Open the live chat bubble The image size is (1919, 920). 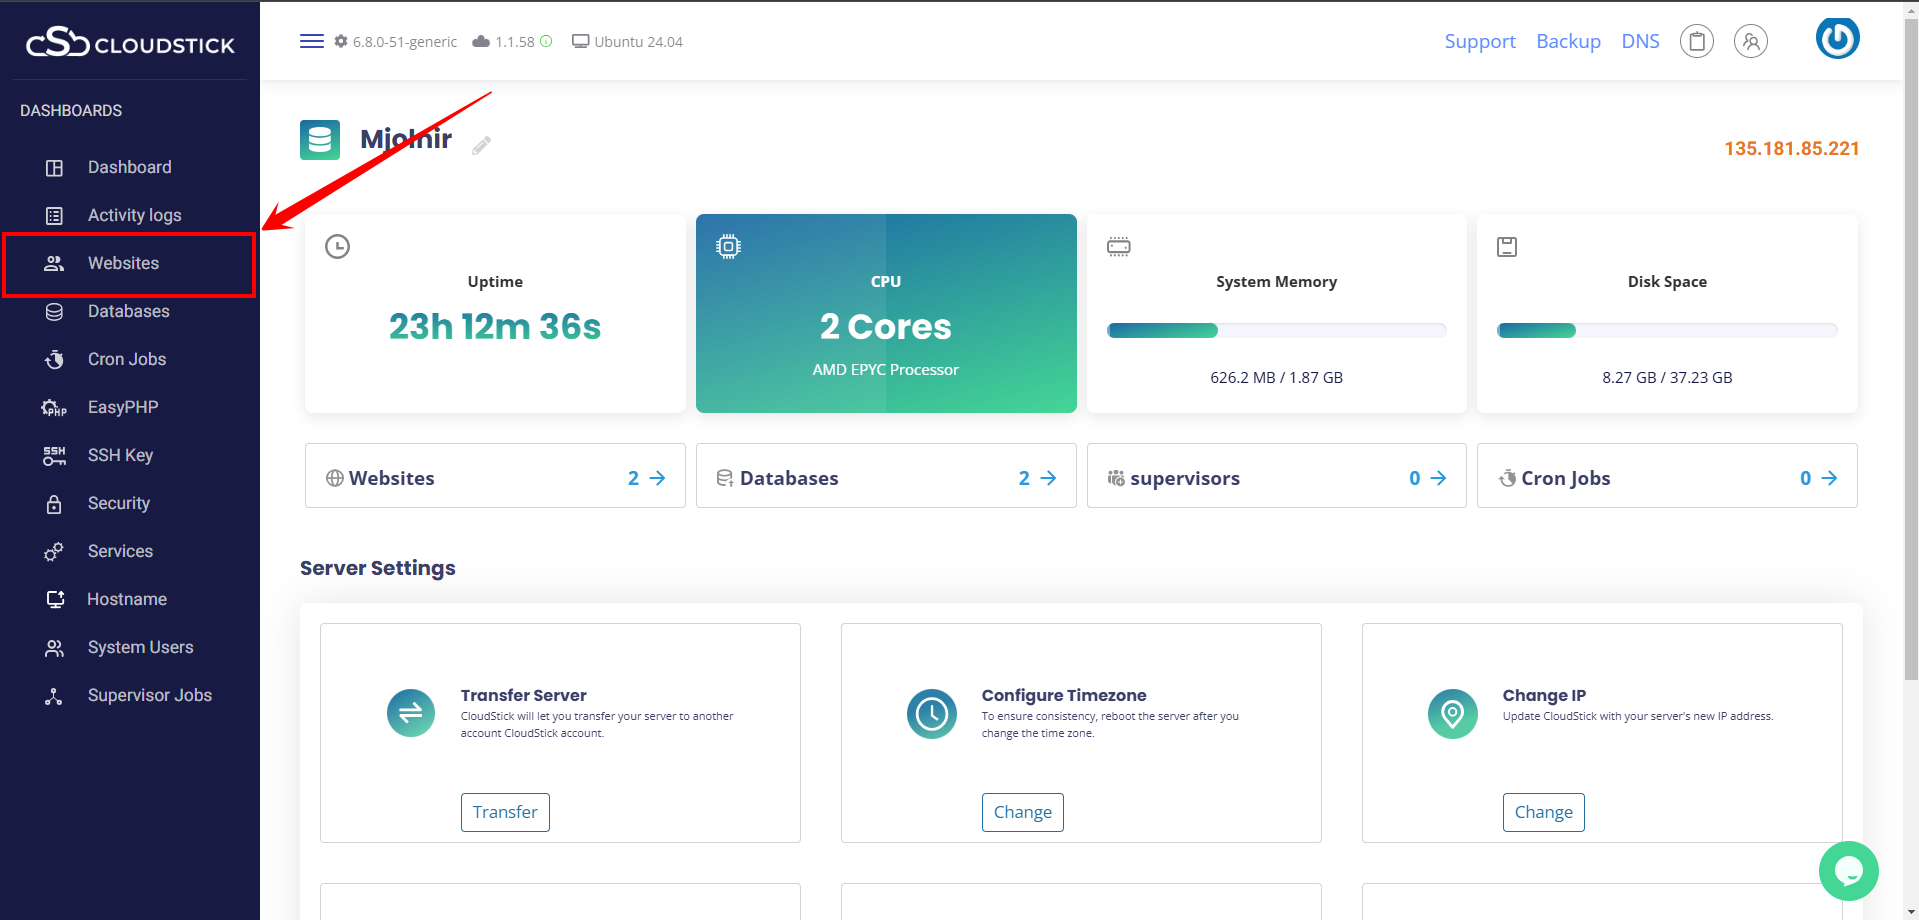1848,870
